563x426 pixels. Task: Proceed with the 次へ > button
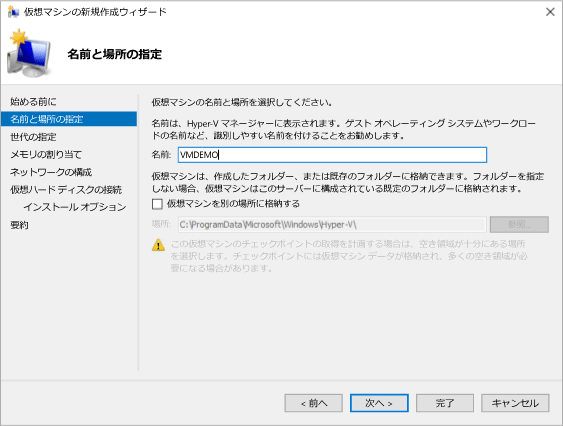(x=379, y=403)
